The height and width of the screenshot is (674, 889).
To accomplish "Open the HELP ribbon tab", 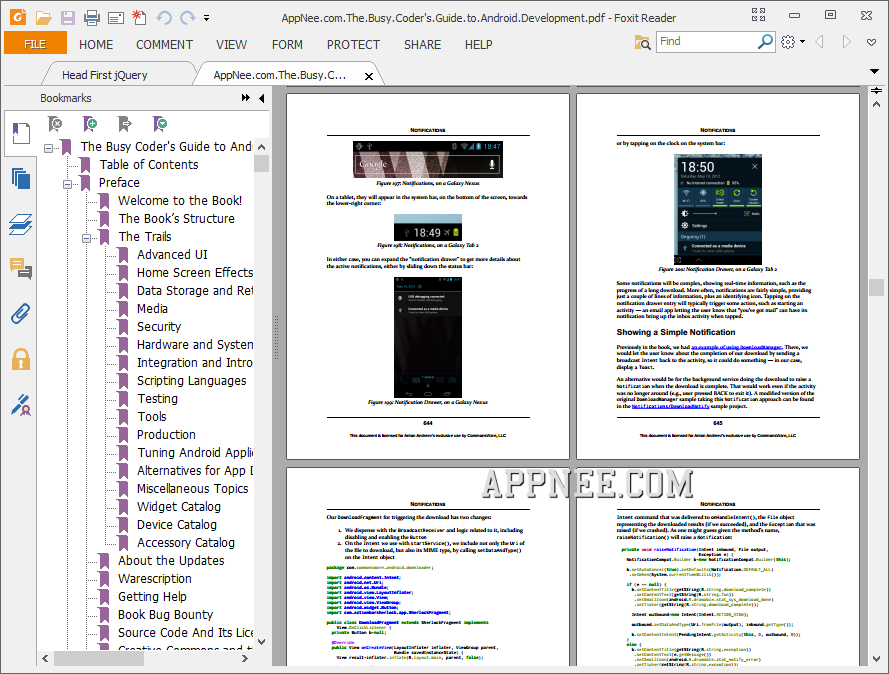I will [479, 44].
